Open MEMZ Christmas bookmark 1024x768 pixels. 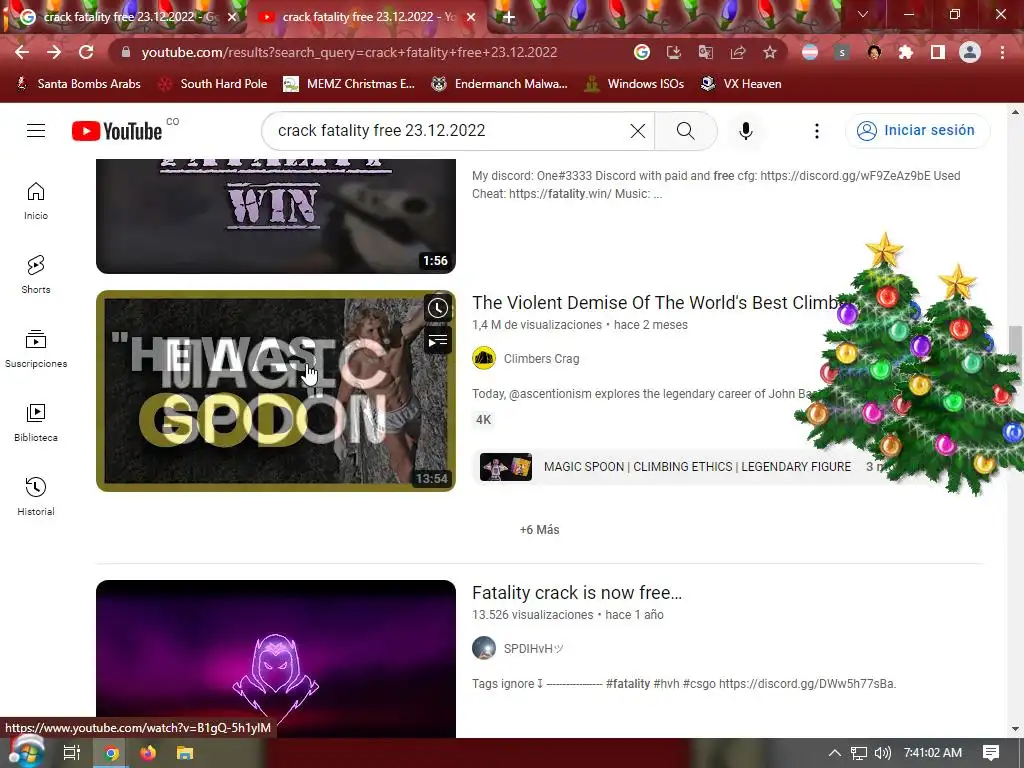349,84
